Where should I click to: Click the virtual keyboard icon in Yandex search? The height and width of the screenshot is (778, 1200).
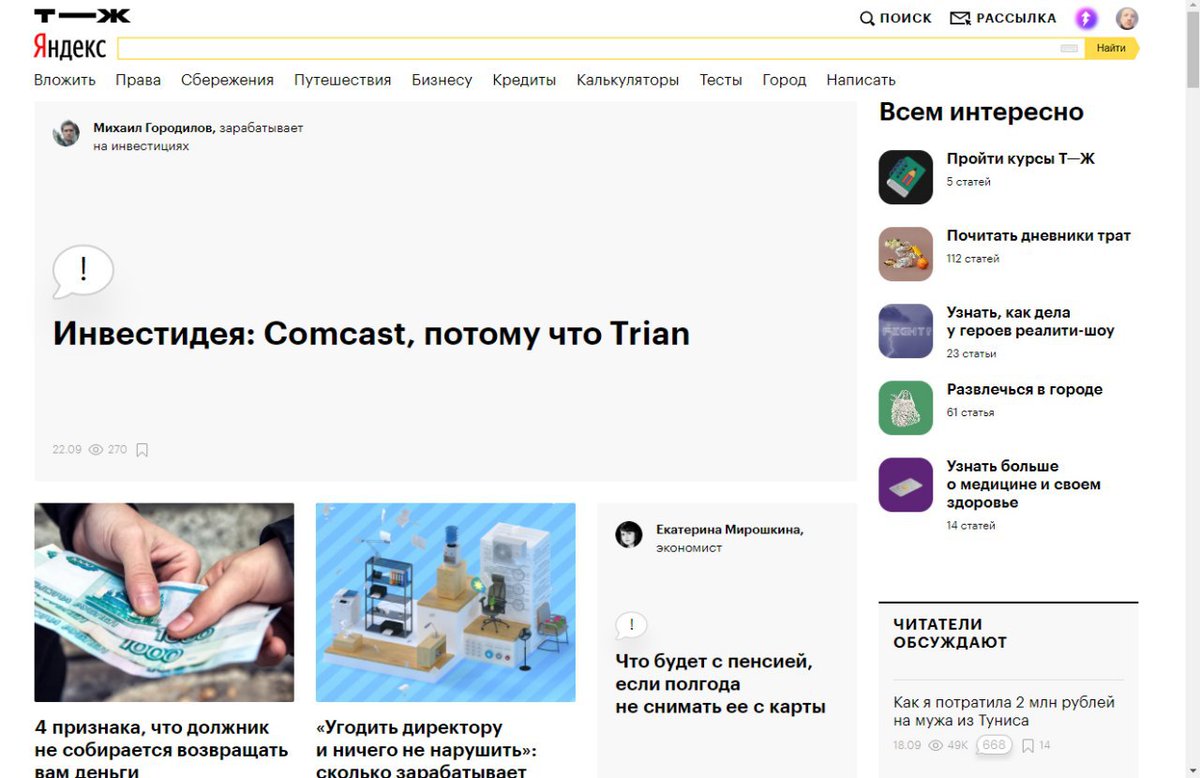(1069, 48)
